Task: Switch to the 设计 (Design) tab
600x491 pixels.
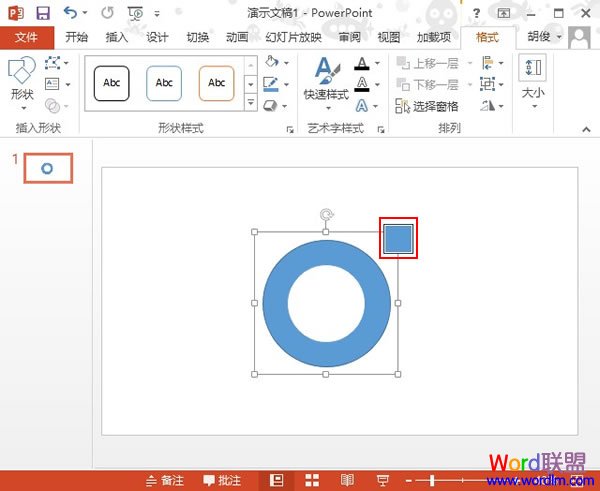Action: pos(157,37)
